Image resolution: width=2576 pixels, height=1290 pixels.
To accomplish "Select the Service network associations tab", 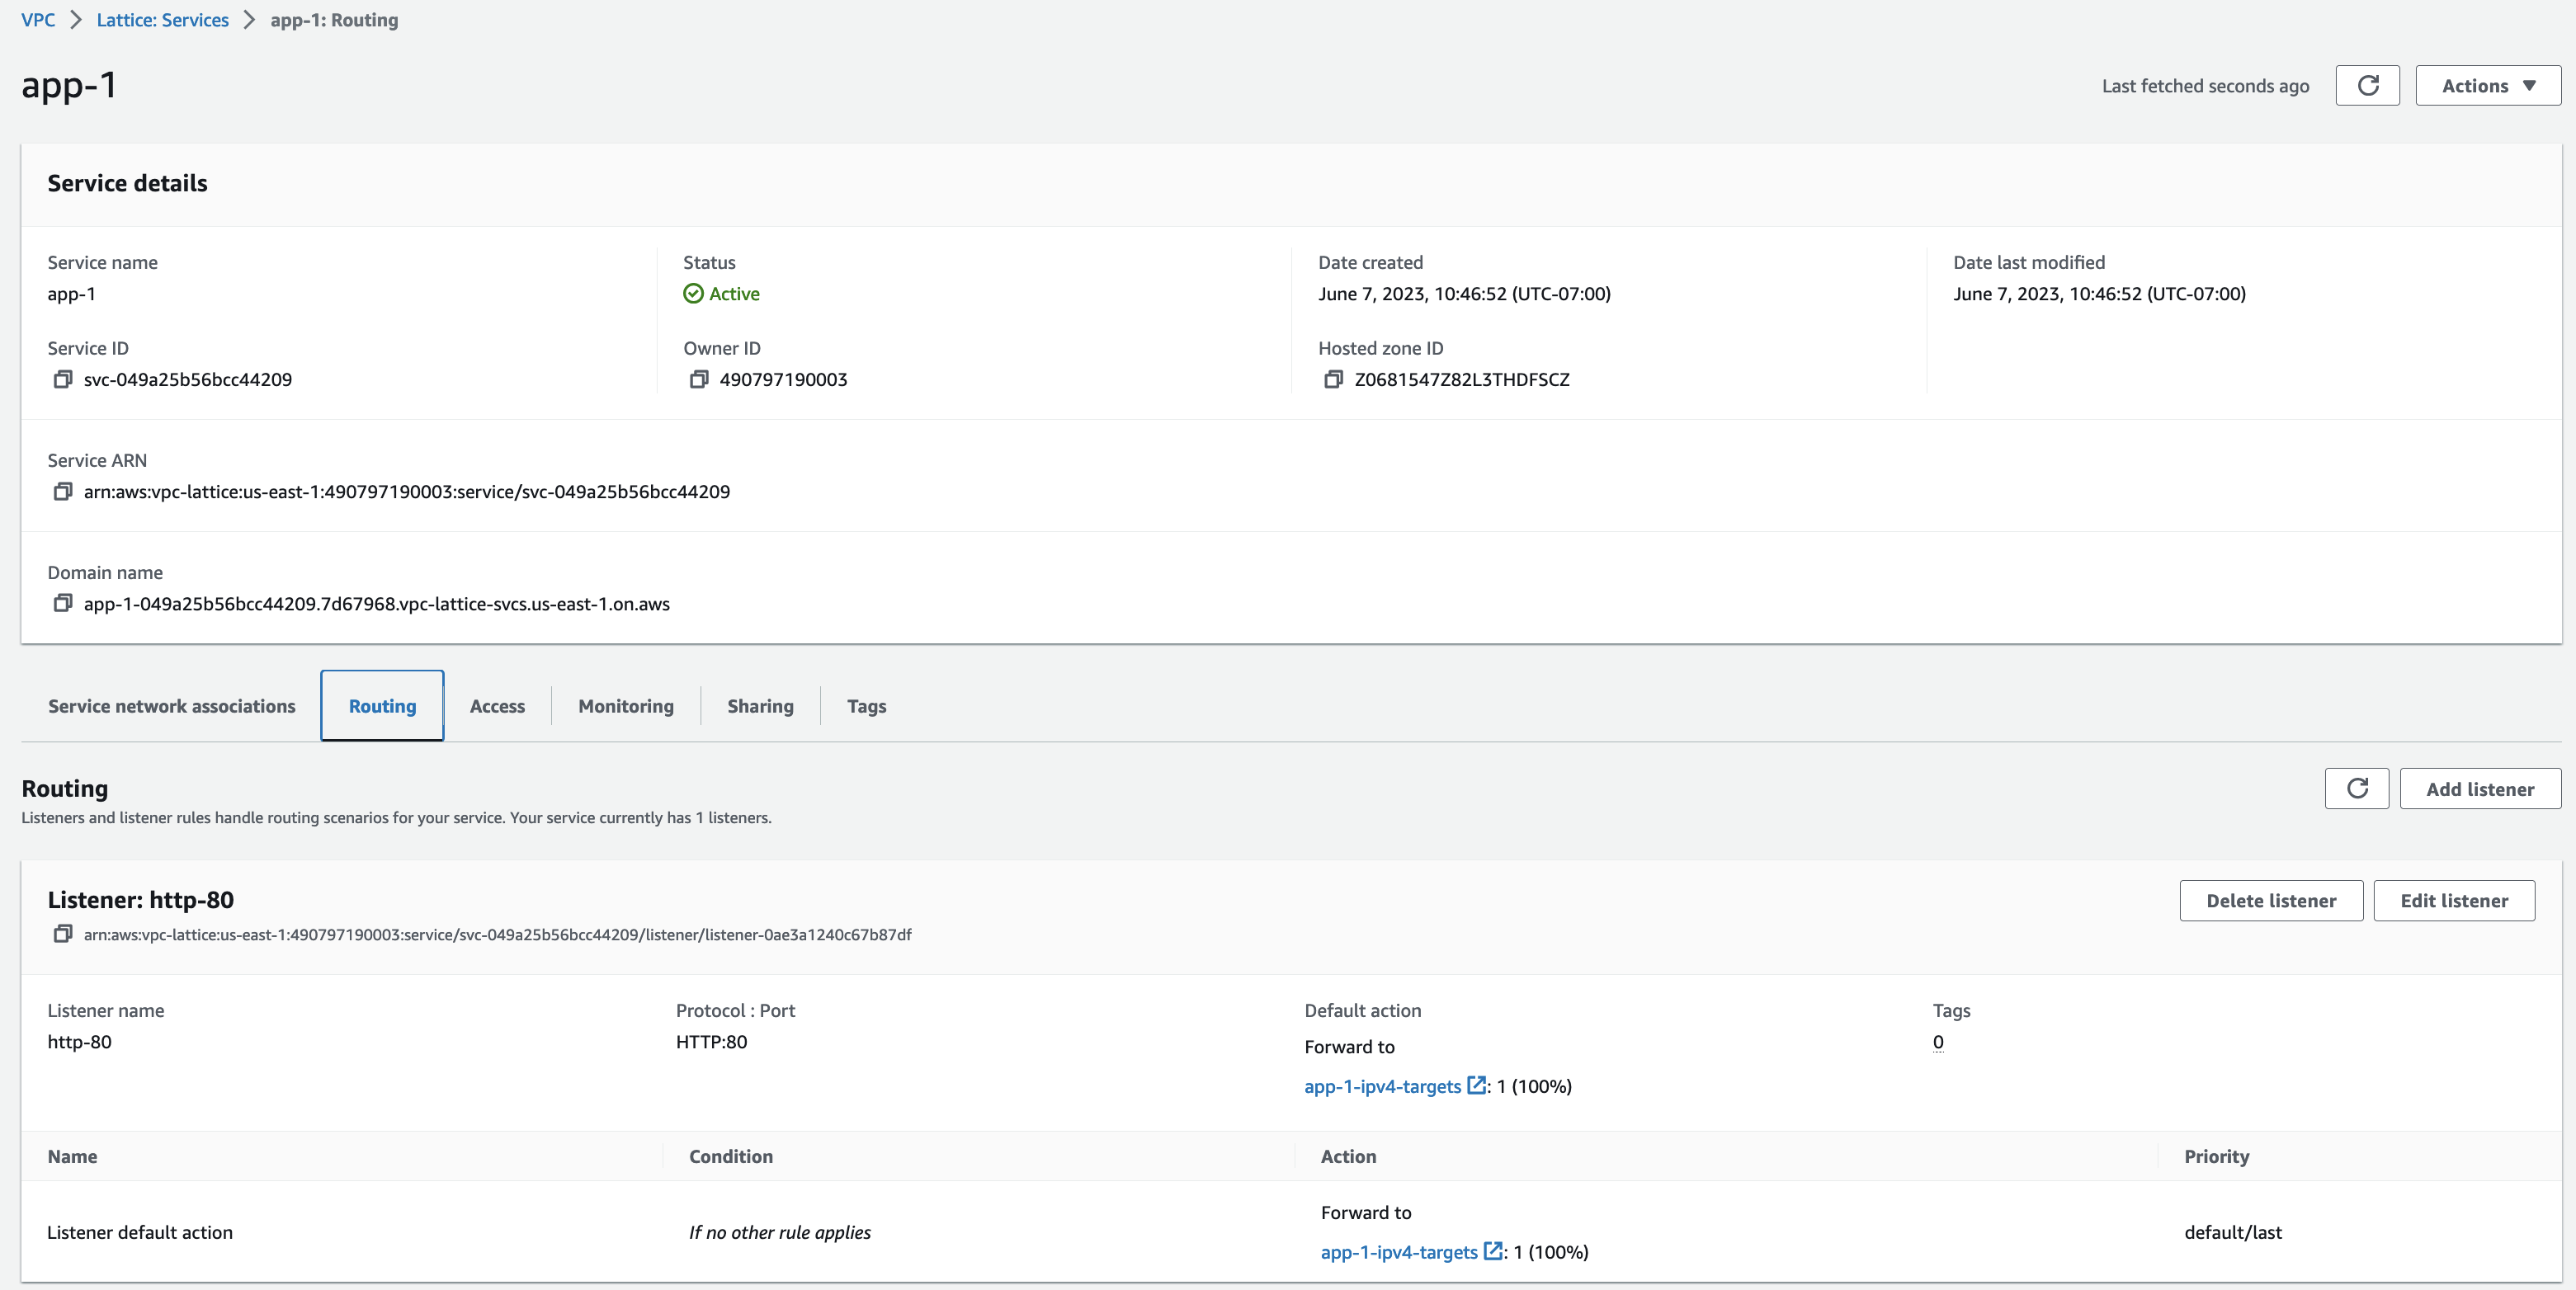I will [172, 706].
